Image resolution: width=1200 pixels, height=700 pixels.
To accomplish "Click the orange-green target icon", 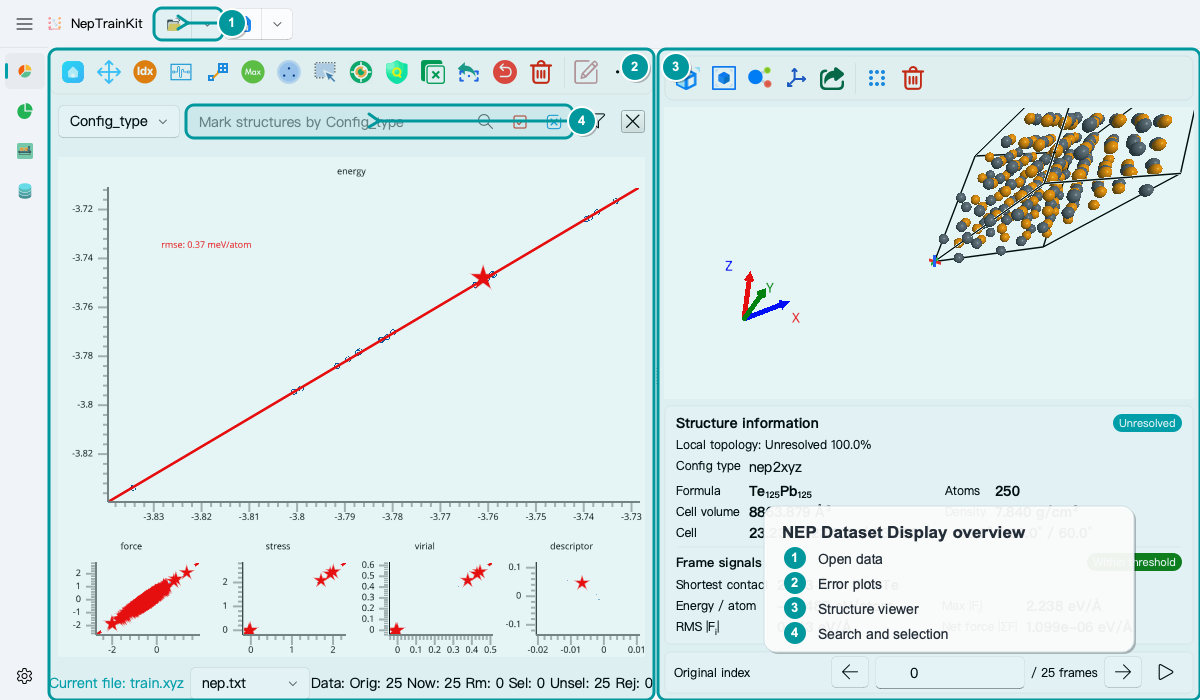I will point(361,72).
